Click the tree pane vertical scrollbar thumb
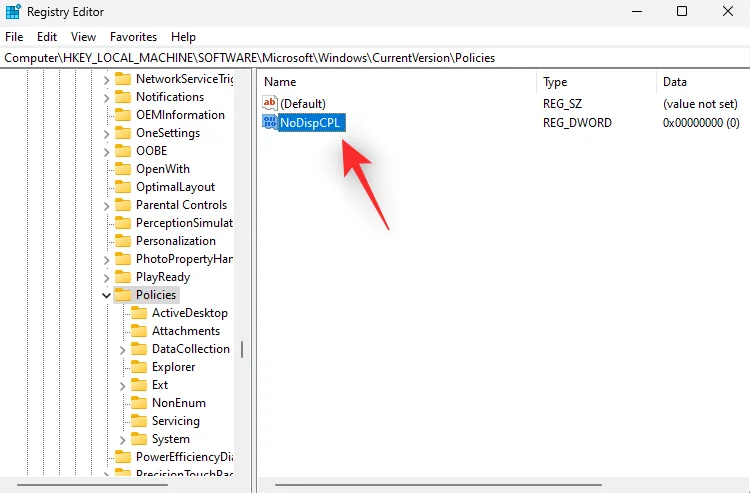This screenshot has width=750, height=493. coord(242,349)
